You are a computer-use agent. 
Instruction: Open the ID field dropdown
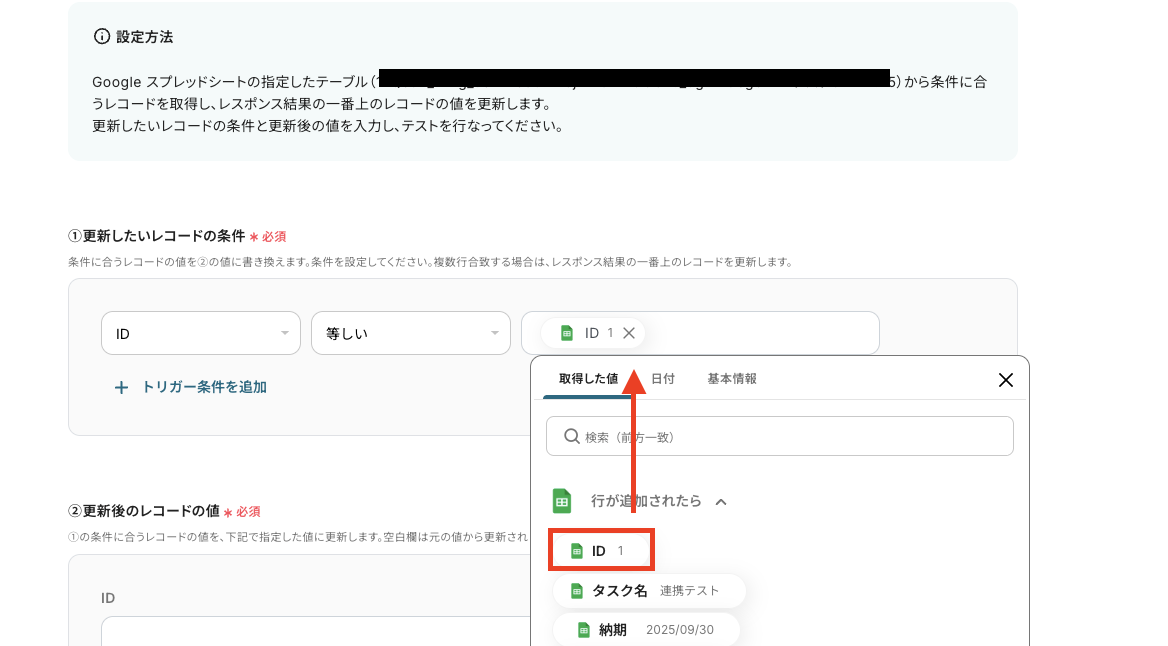[x=200, y=333]
